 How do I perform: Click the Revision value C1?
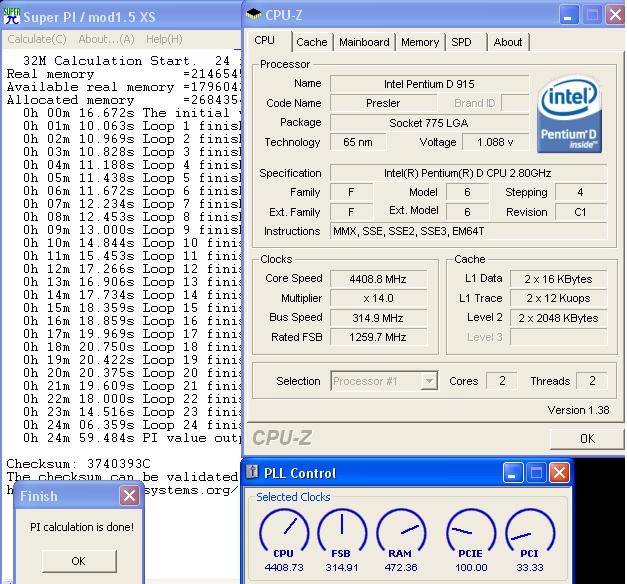coord(581,212)
